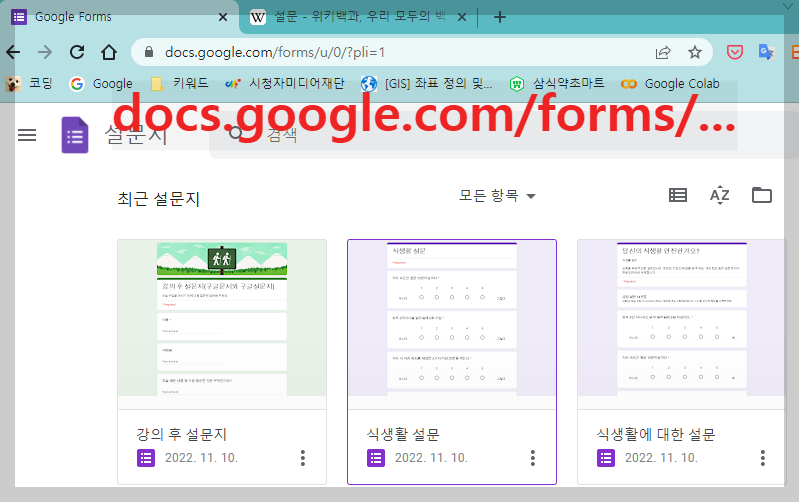Open the 시청자미디어재단 bookmark
The height and width of the screenshot is (502, 799).
(285, 83)
